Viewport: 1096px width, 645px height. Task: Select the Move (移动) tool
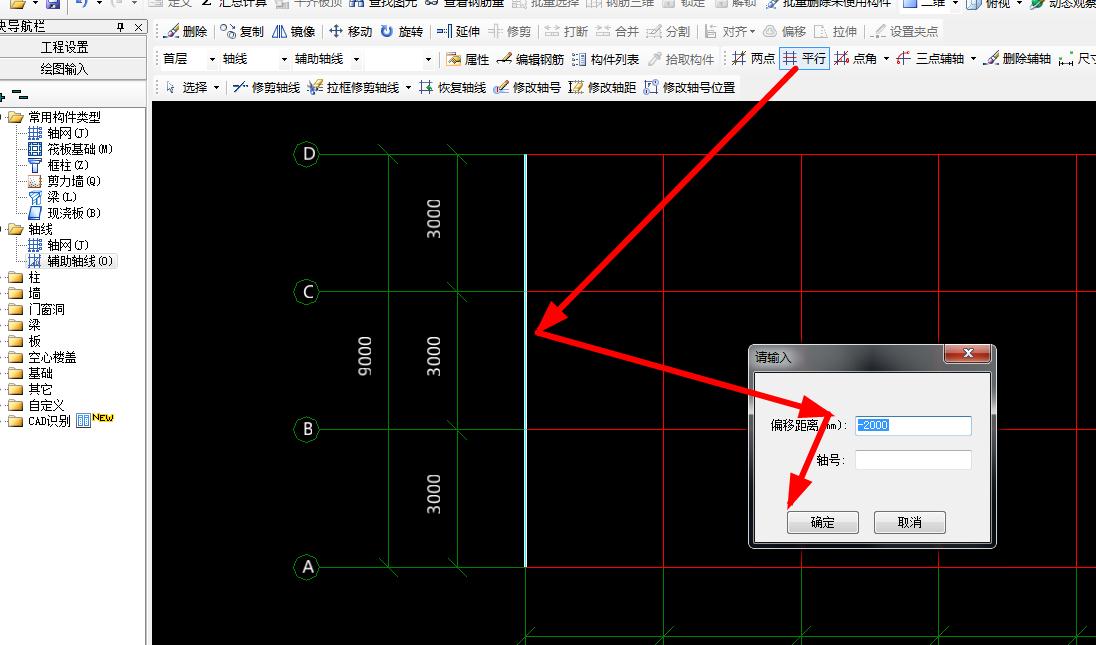[350, 31]
